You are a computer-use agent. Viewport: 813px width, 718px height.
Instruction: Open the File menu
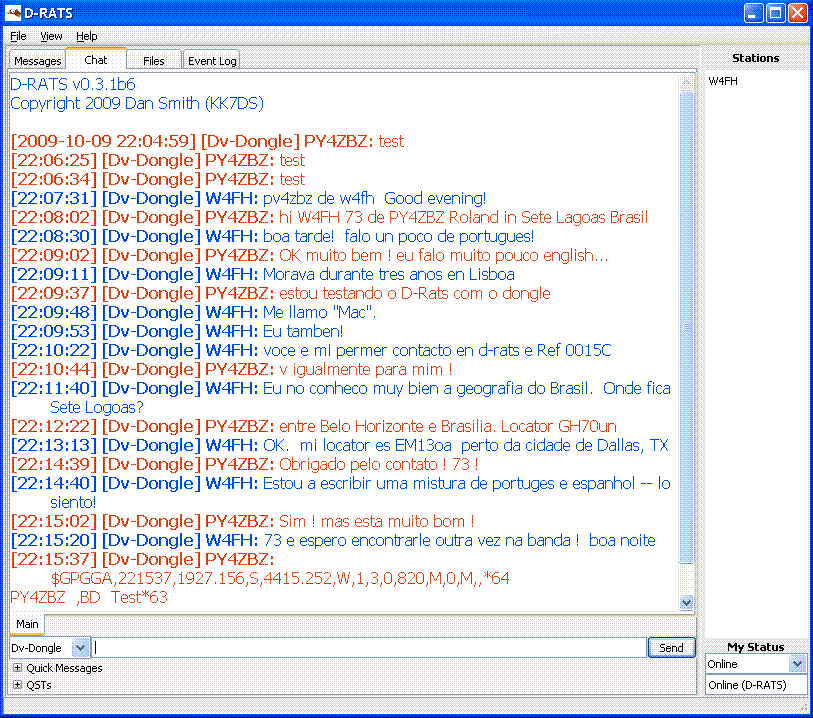pos(18,36)
